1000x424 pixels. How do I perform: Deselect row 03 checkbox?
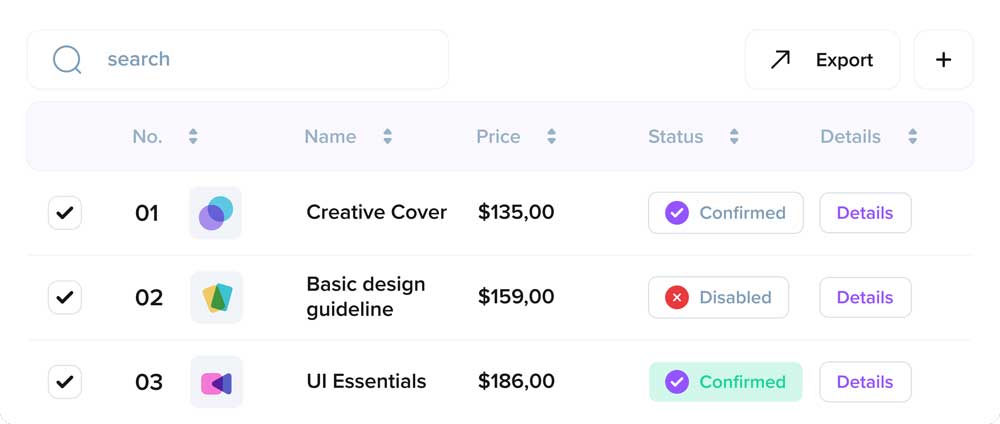pyautogui.click(x=65, y=382)
